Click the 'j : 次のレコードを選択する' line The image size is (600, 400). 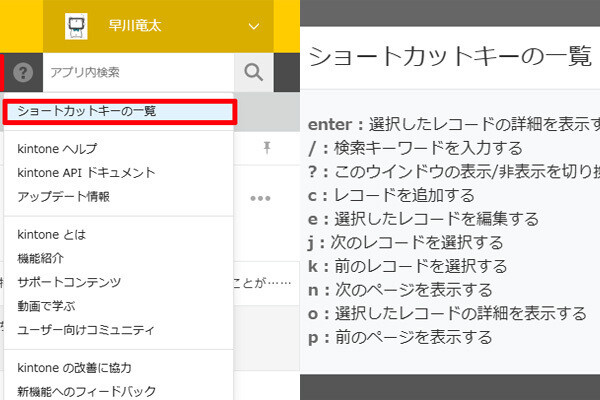406,243
